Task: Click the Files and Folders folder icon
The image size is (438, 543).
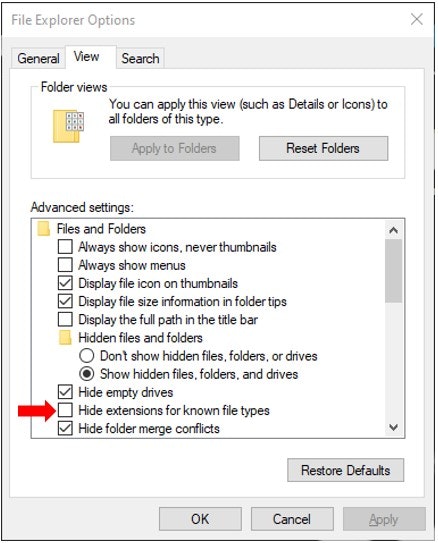Action: click(x=44, y=229)
